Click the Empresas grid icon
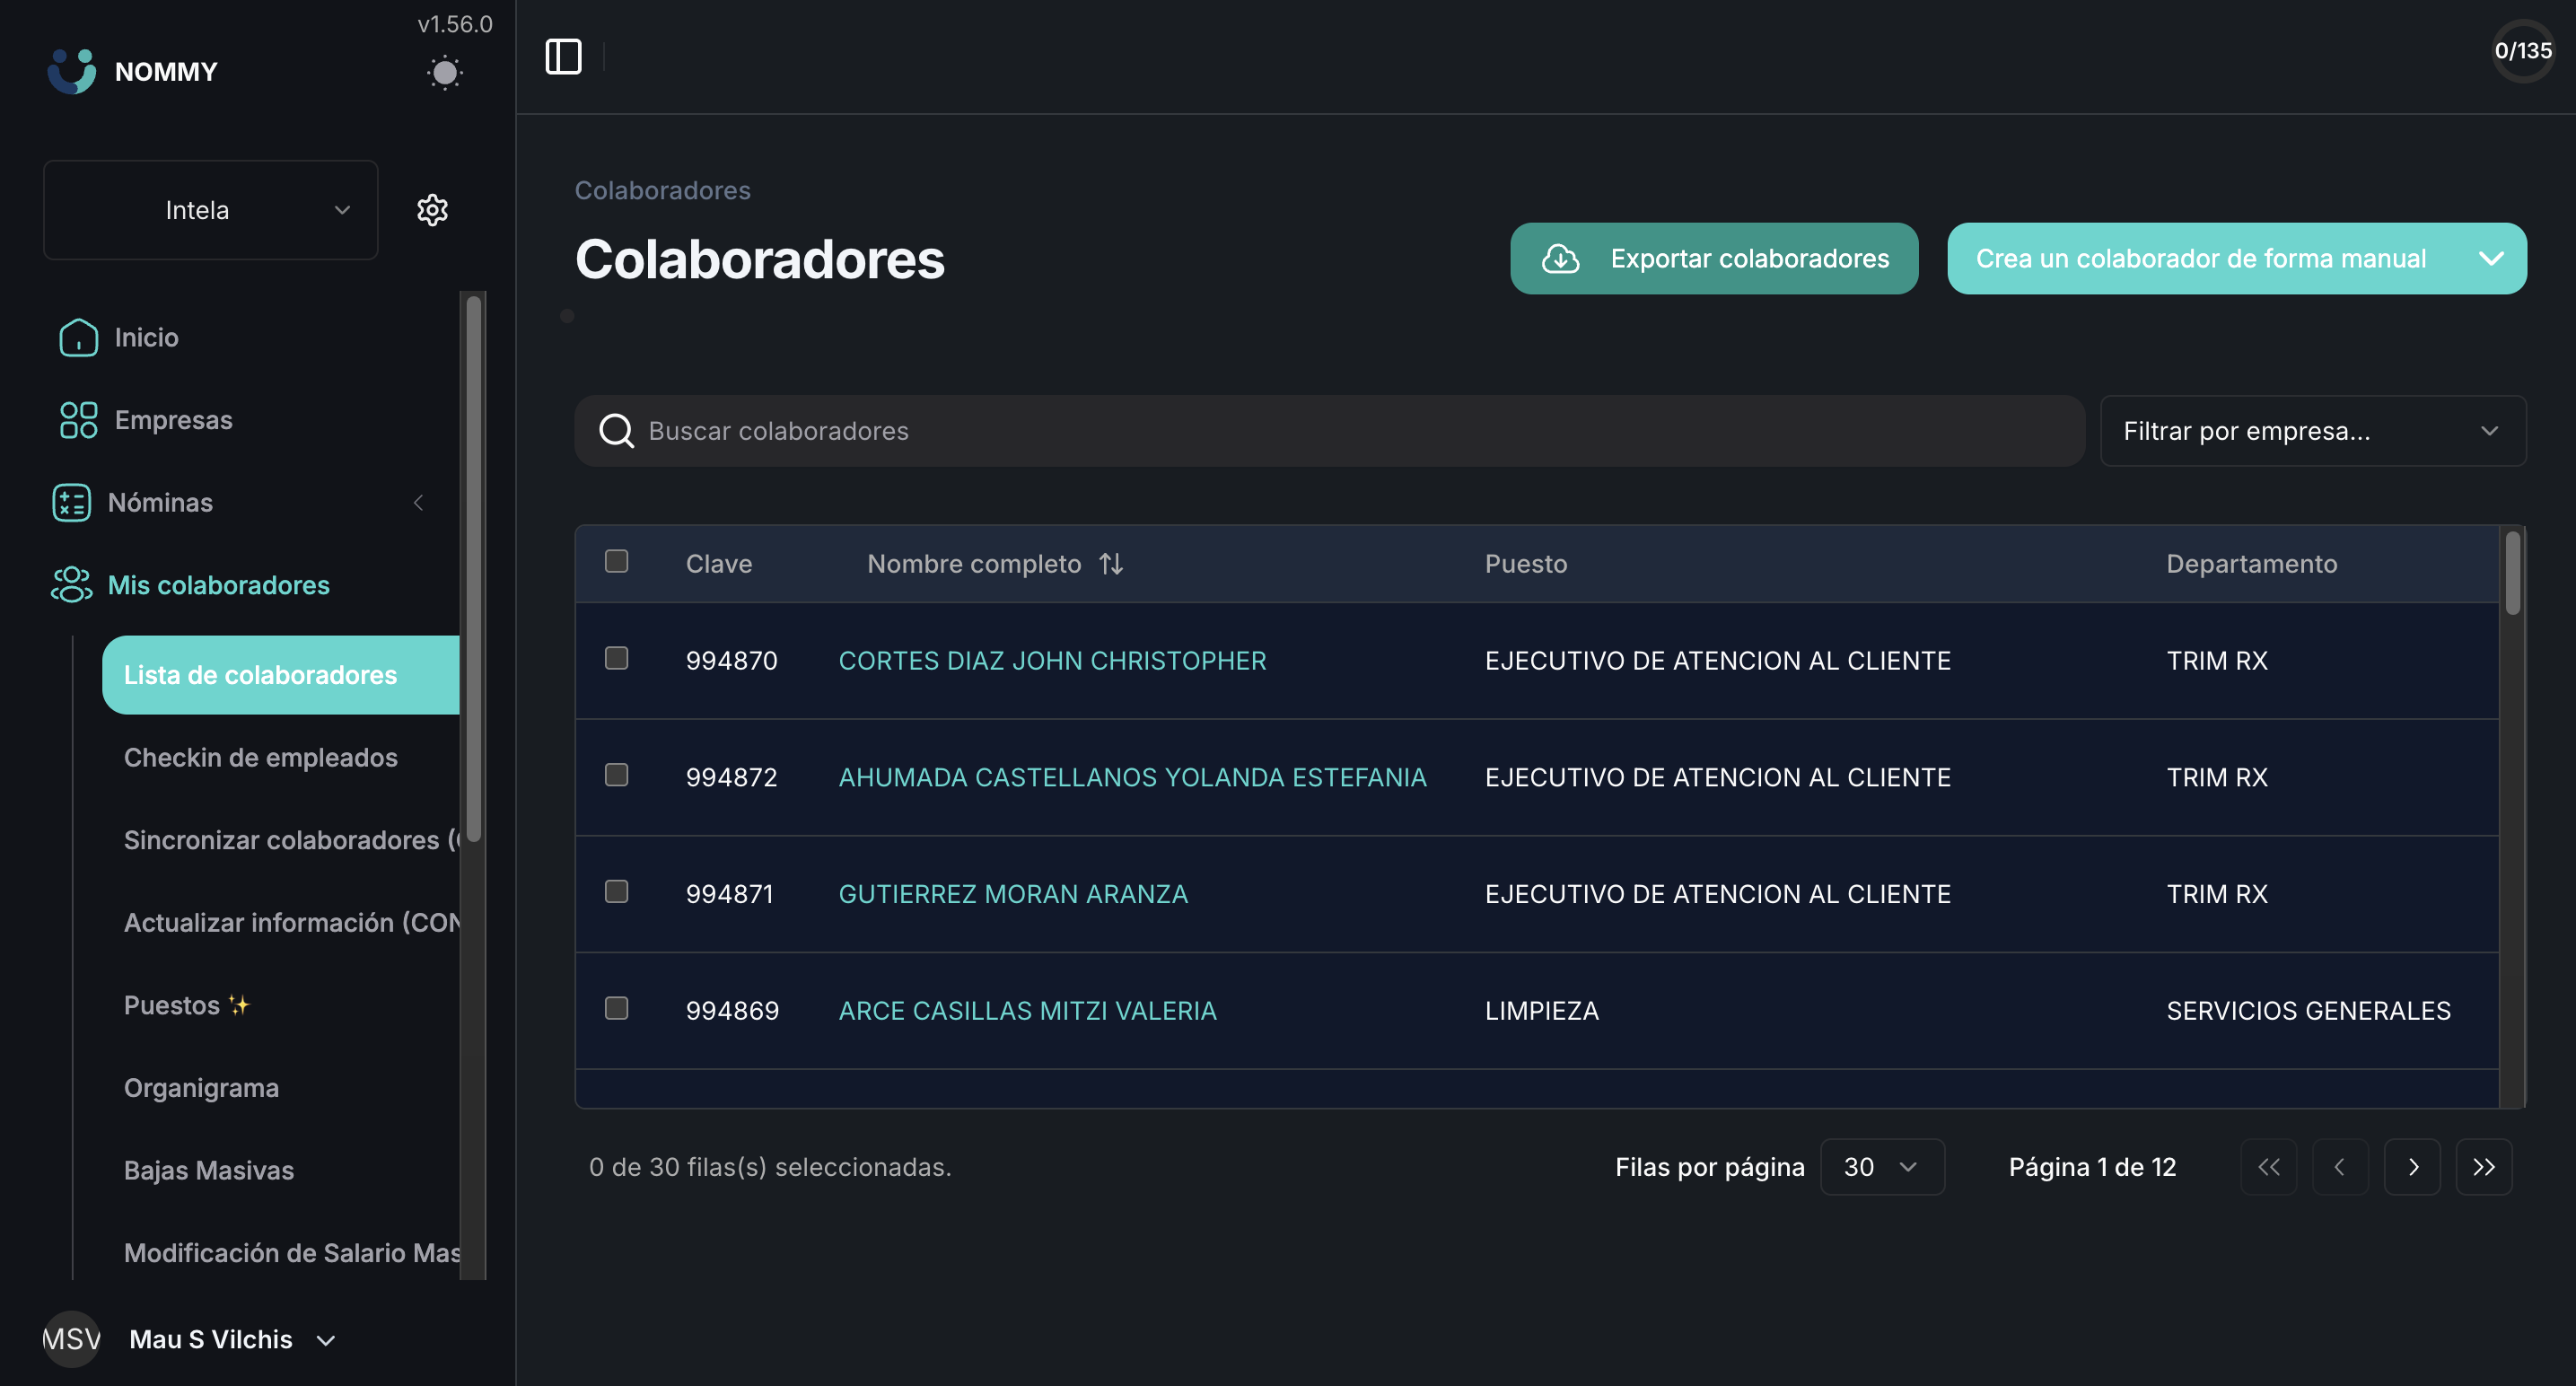The width and height of the screenshot is (2576, 1386). tap(78, 420)
